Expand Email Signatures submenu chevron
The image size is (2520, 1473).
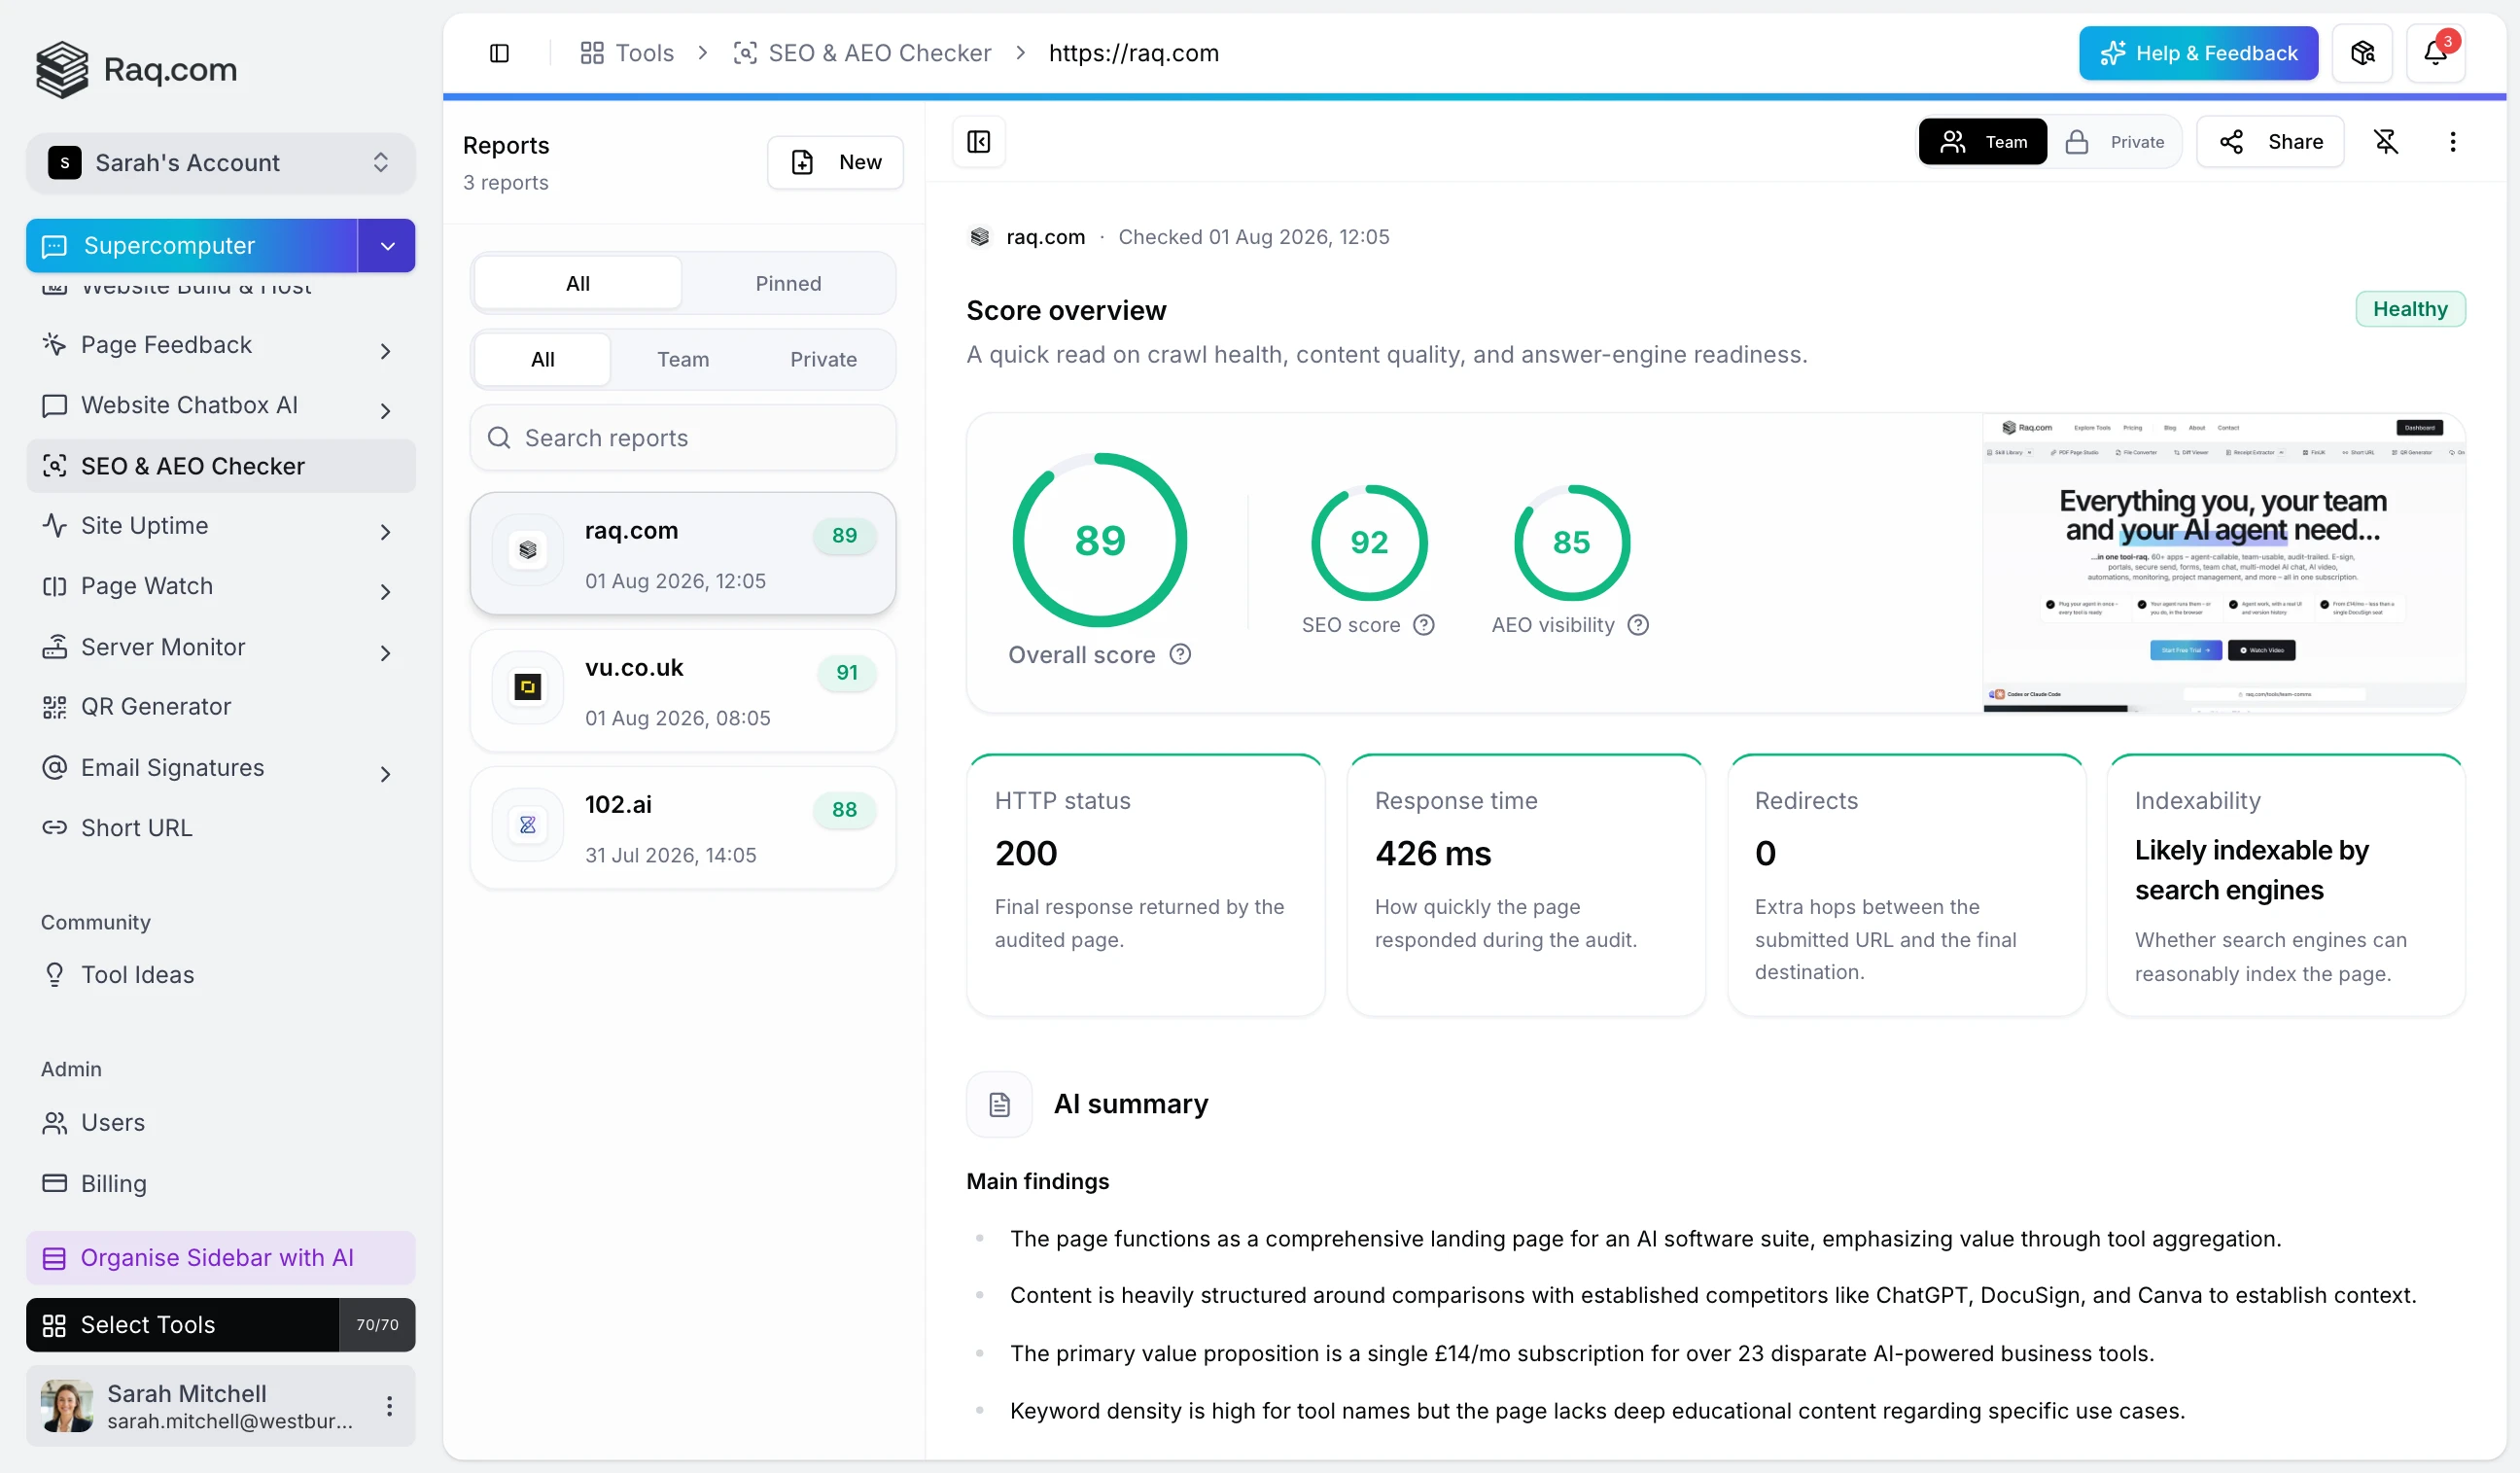tap(385, 773)
